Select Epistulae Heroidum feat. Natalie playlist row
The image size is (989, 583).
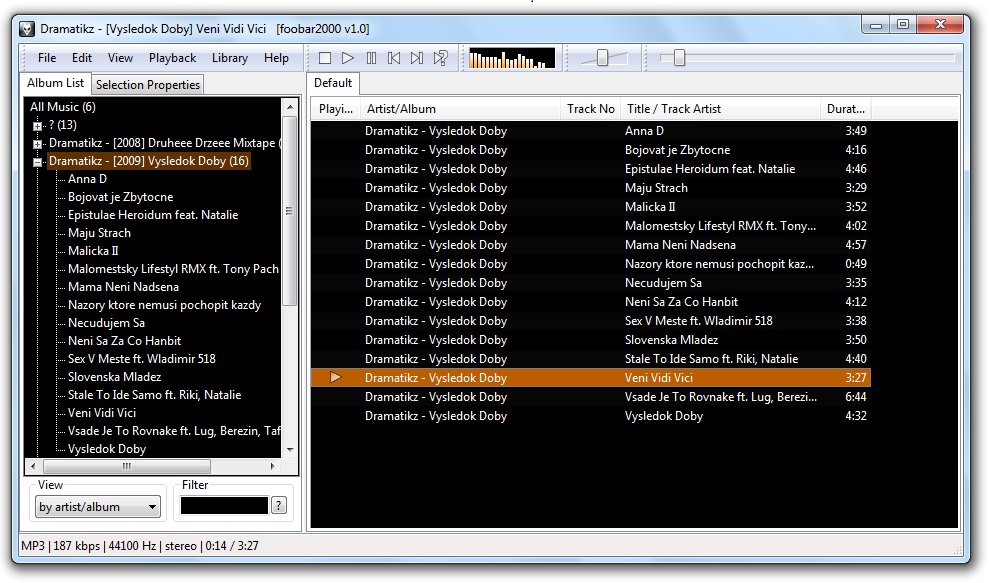tap(591, 168)
